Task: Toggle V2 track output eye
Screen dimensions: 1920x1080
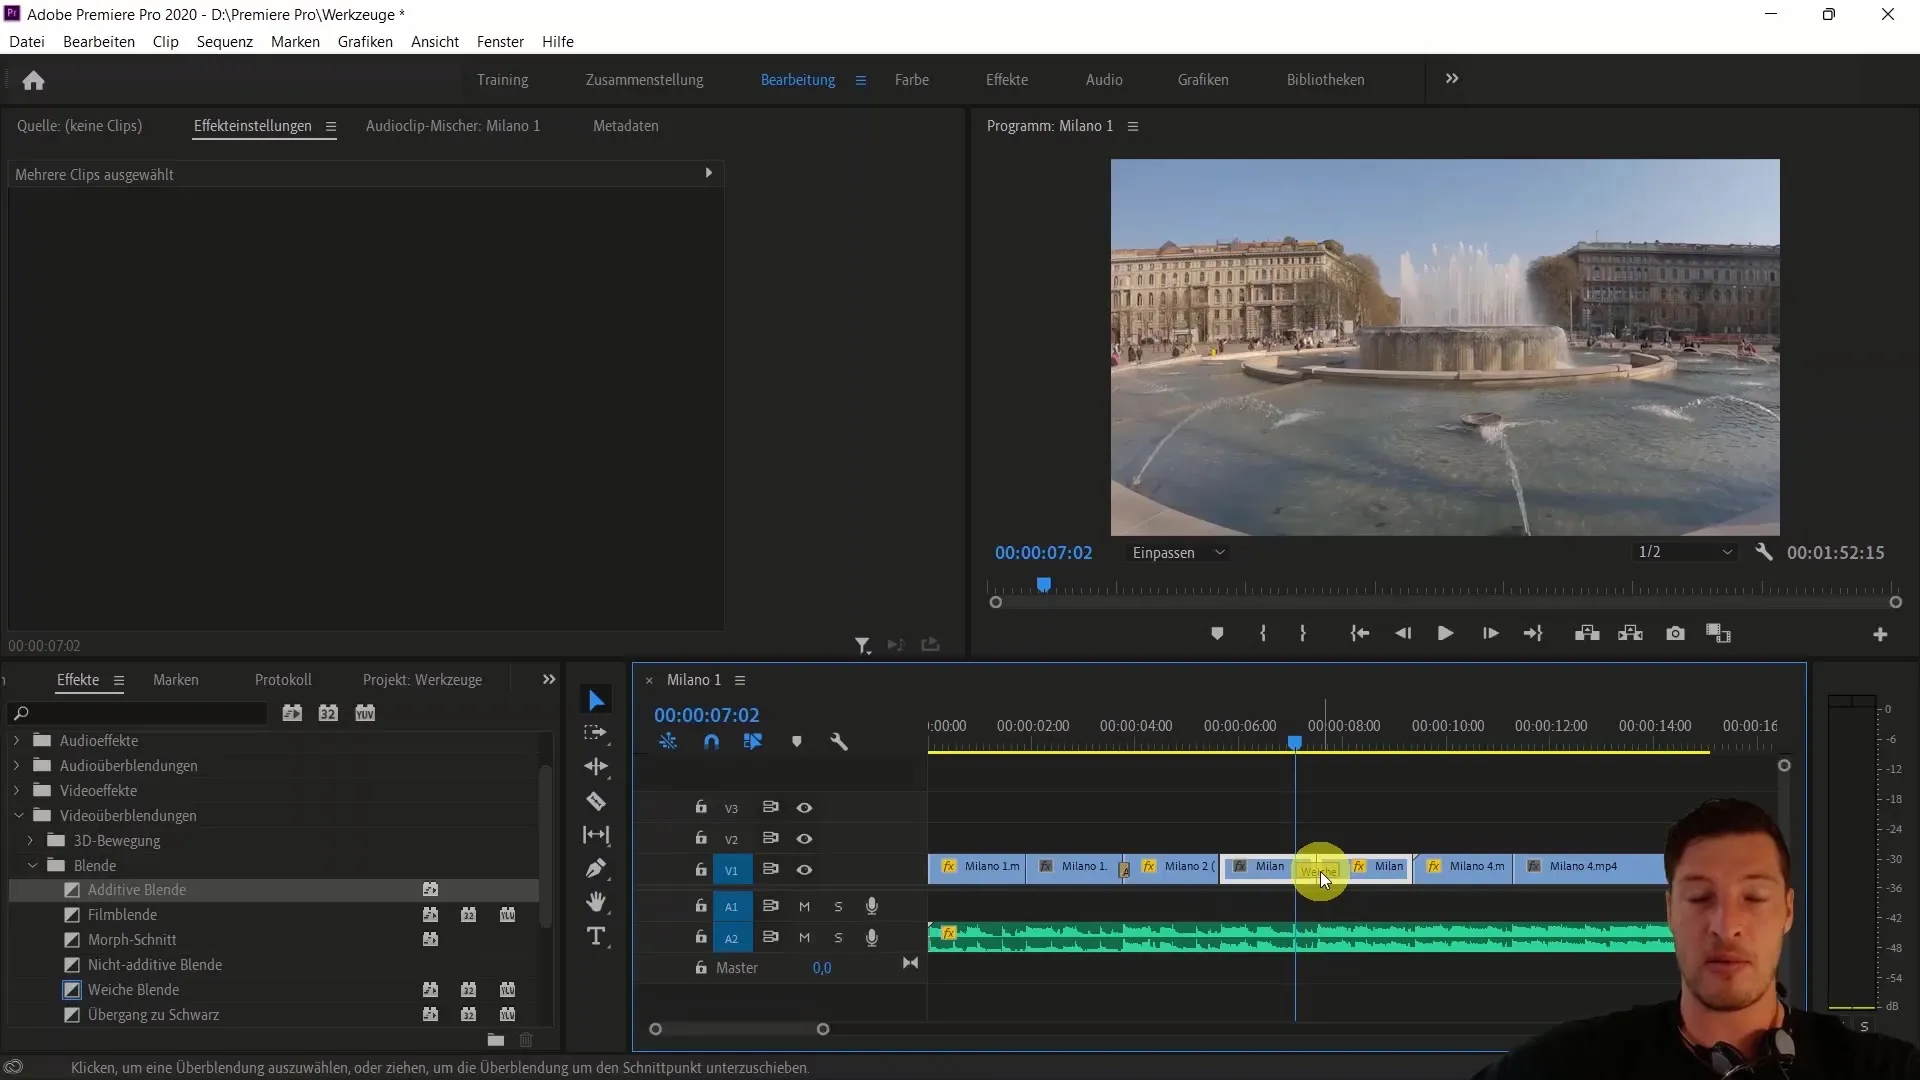Action: (x=804, y=839)
